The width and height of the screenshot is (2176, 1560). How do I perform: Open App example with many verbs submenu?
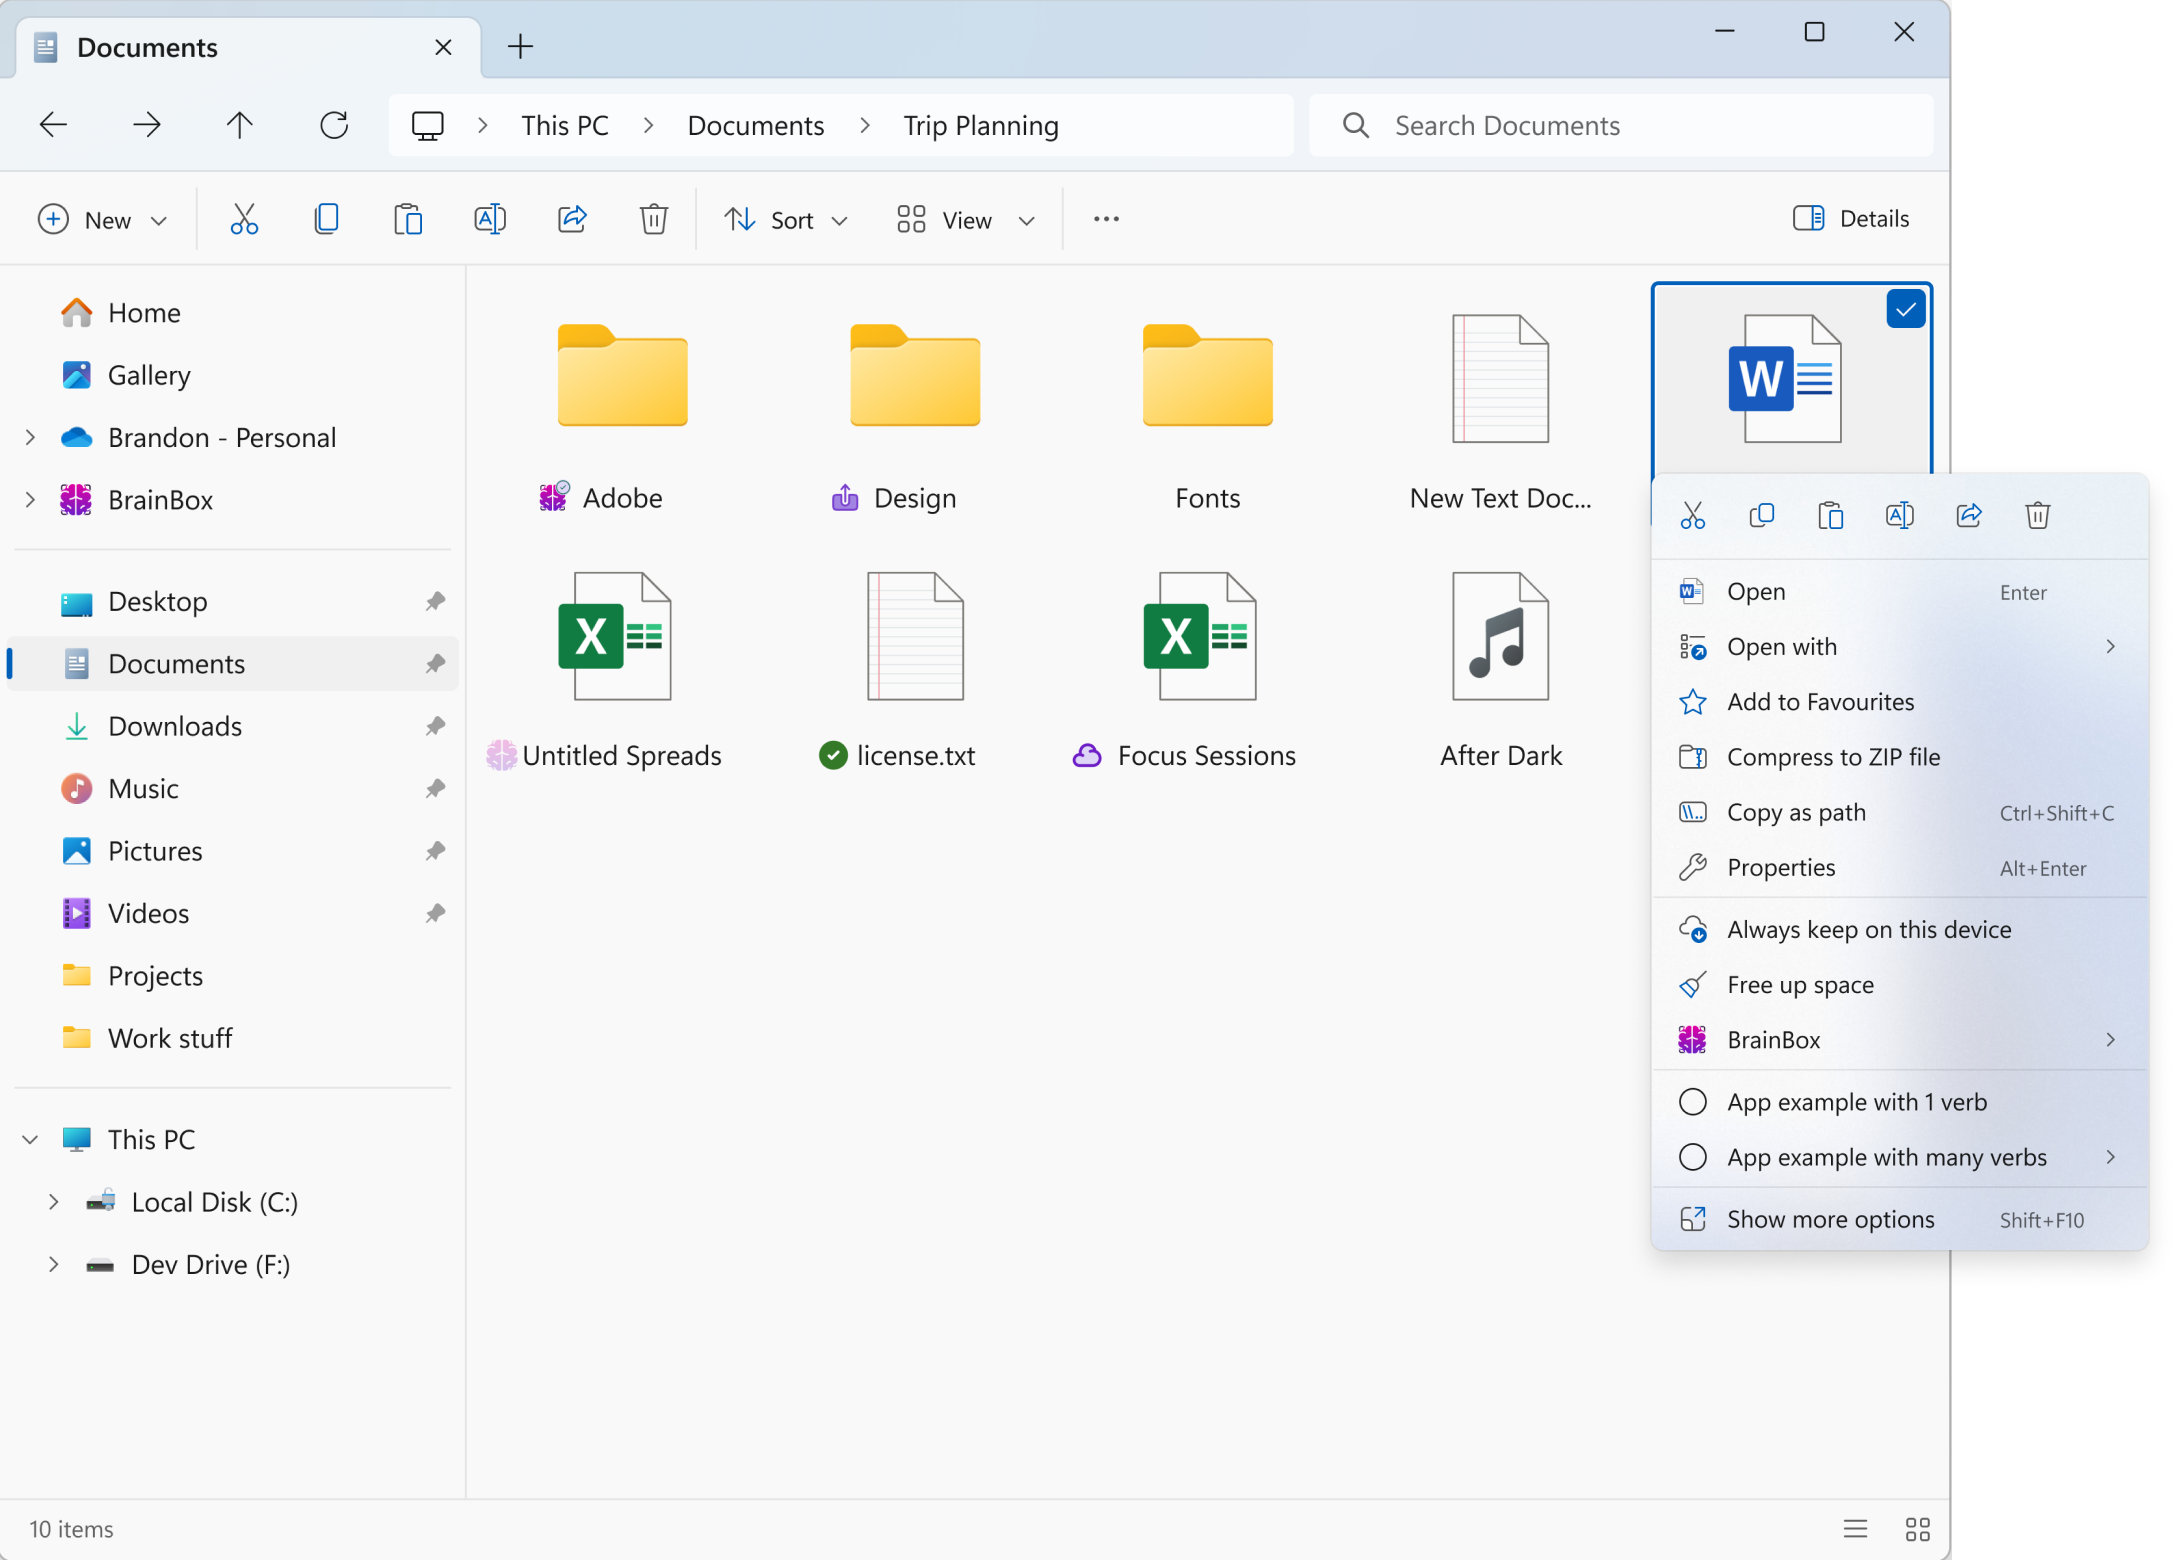[1899, 1157]
